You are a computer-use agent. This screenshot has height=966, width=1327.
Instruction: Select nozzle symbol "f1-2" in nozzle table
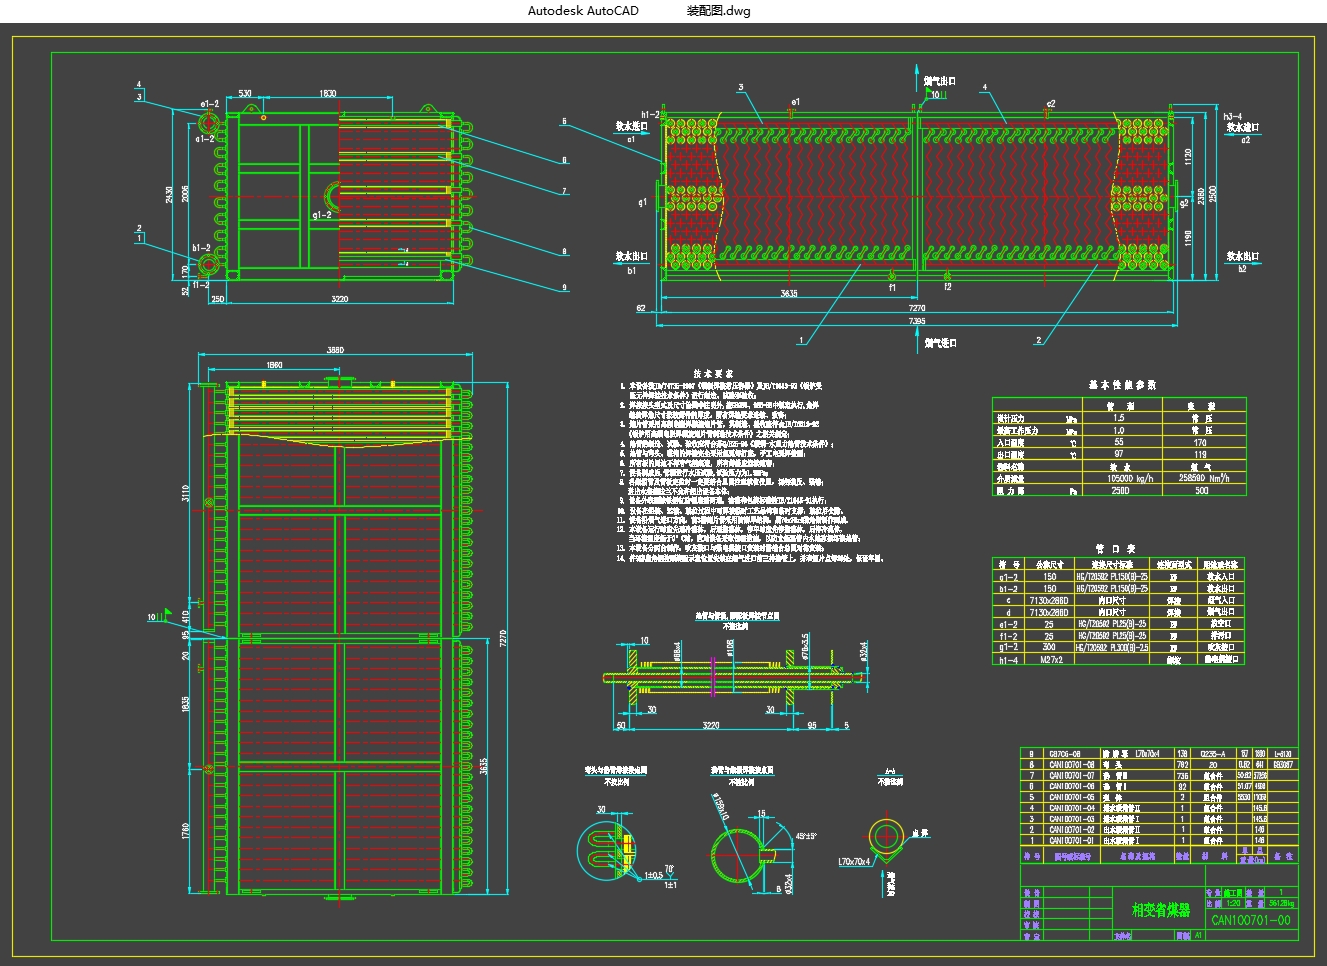pyautogui.click(x=1009, y=636)
